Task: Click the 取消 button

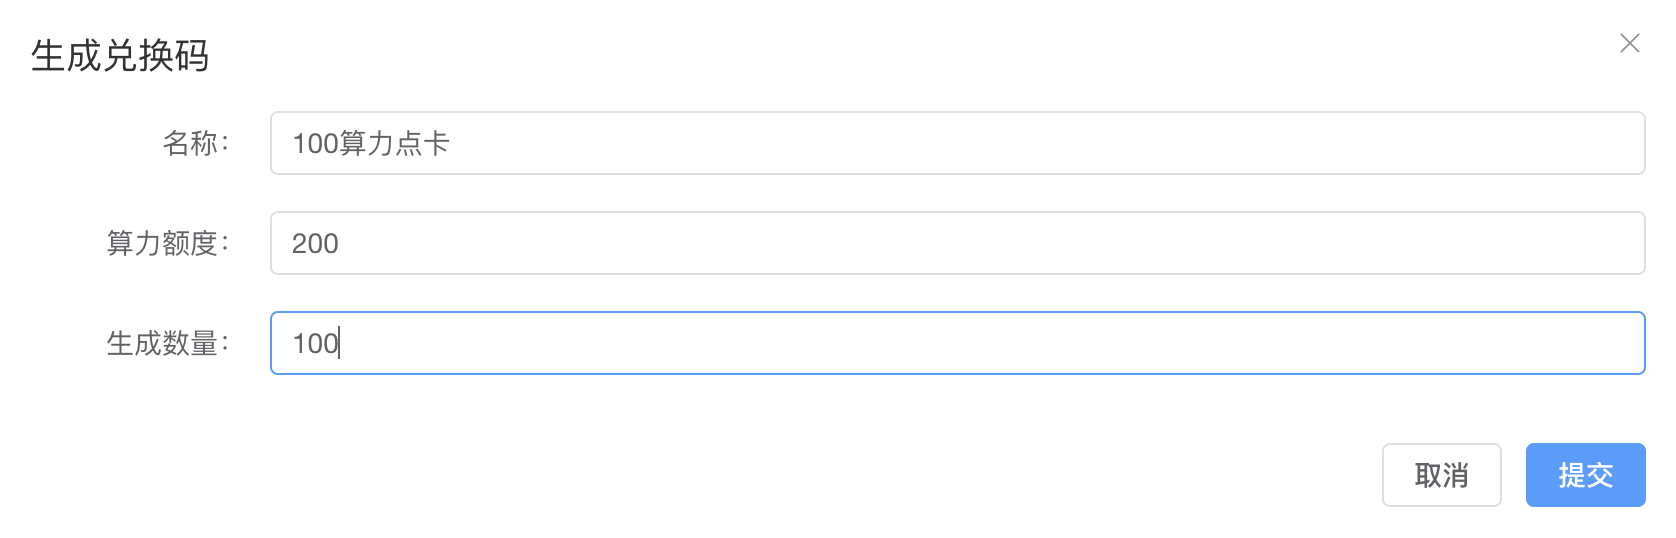Action: (x=1441, y=475)
